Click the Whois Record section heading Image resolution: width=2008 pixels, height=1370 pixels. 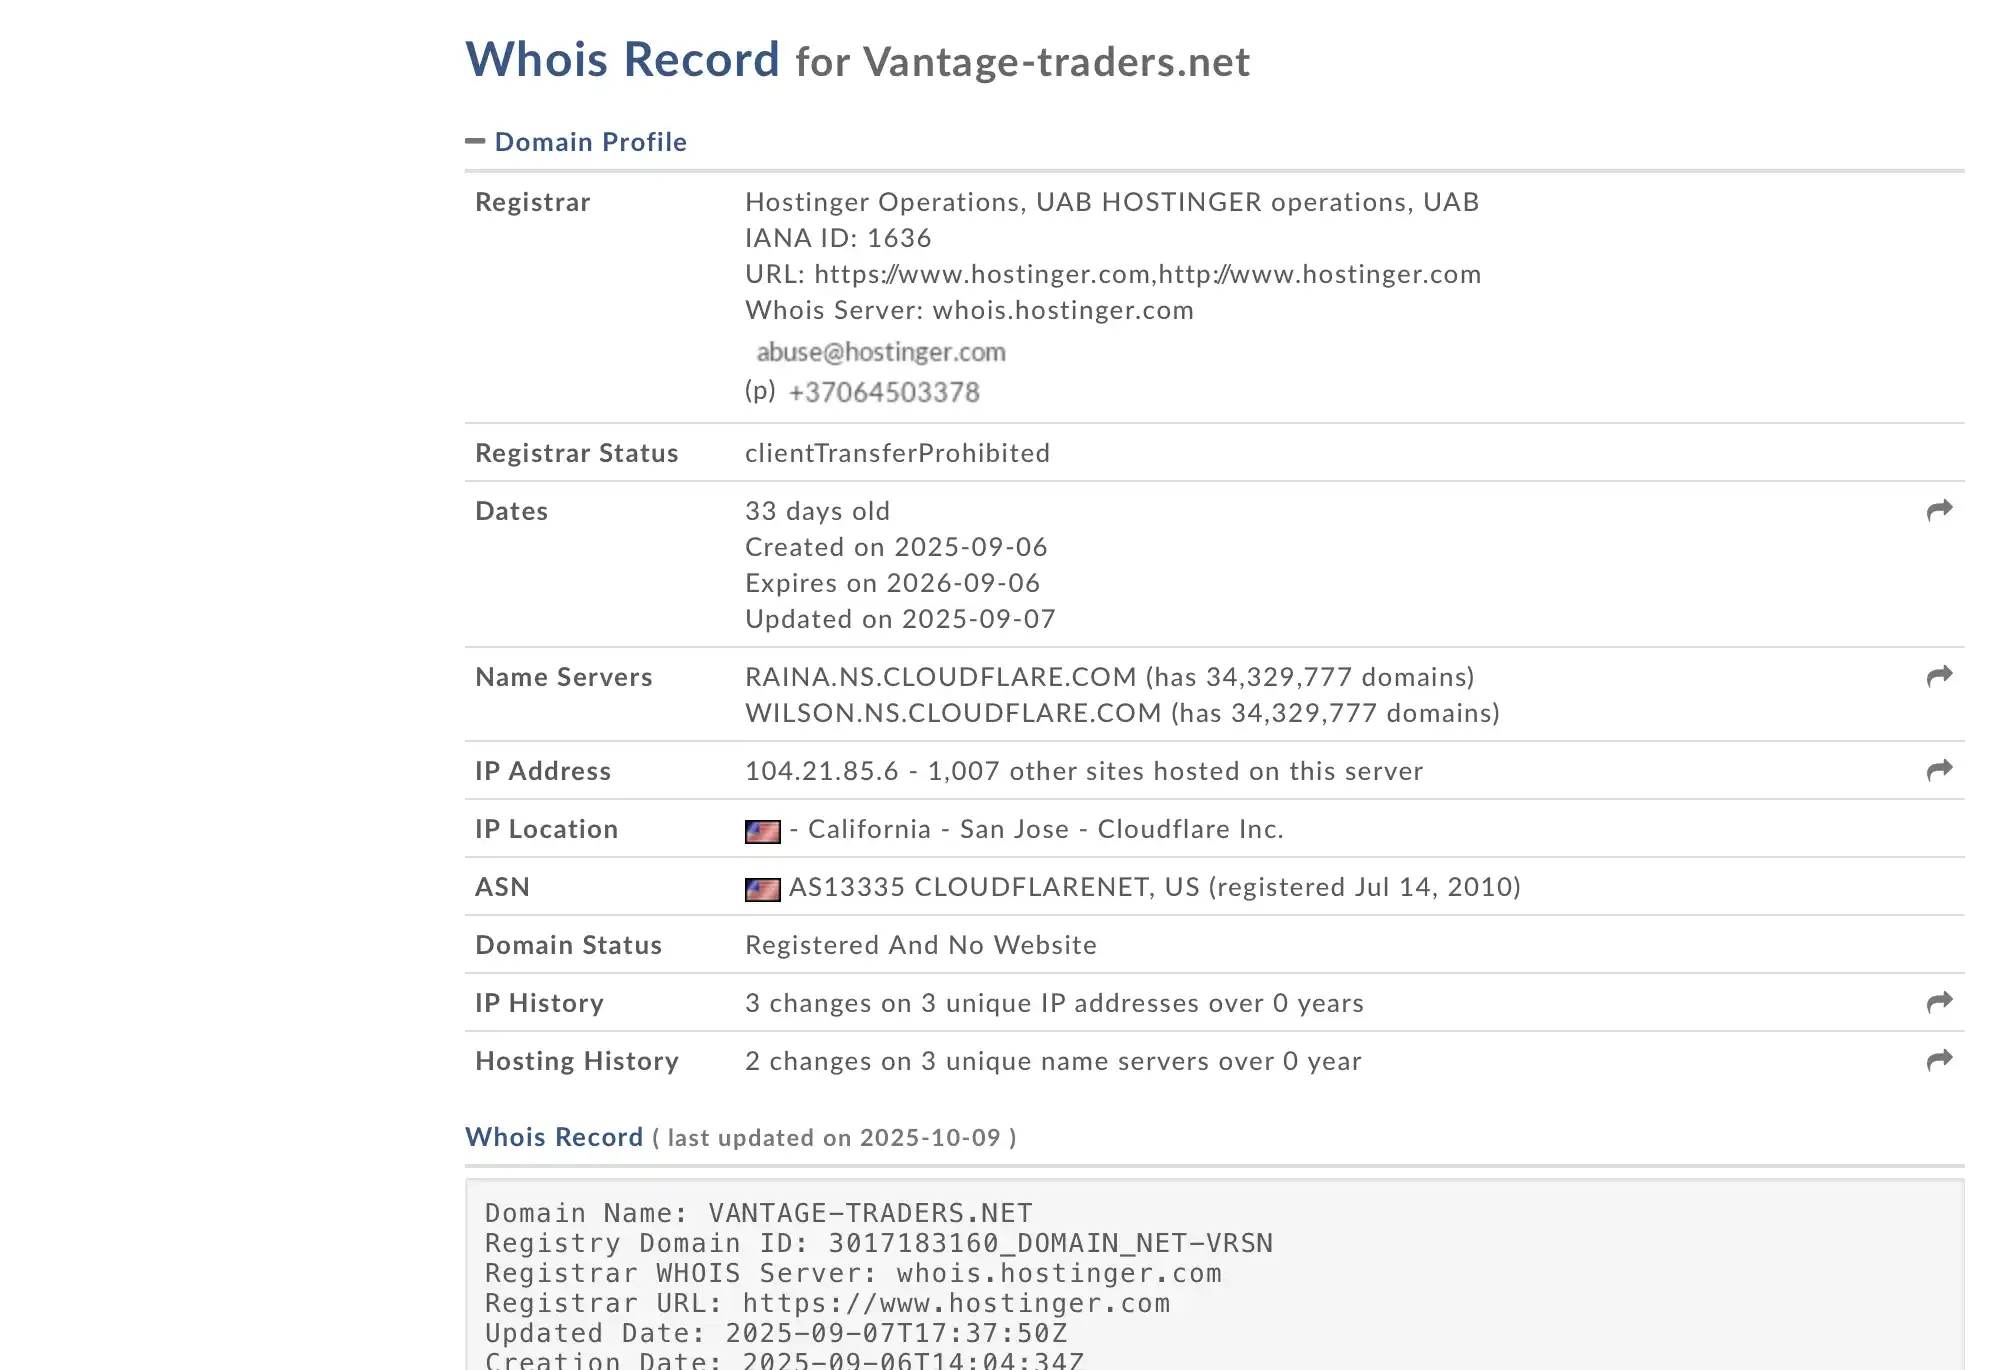(554, 1137)
